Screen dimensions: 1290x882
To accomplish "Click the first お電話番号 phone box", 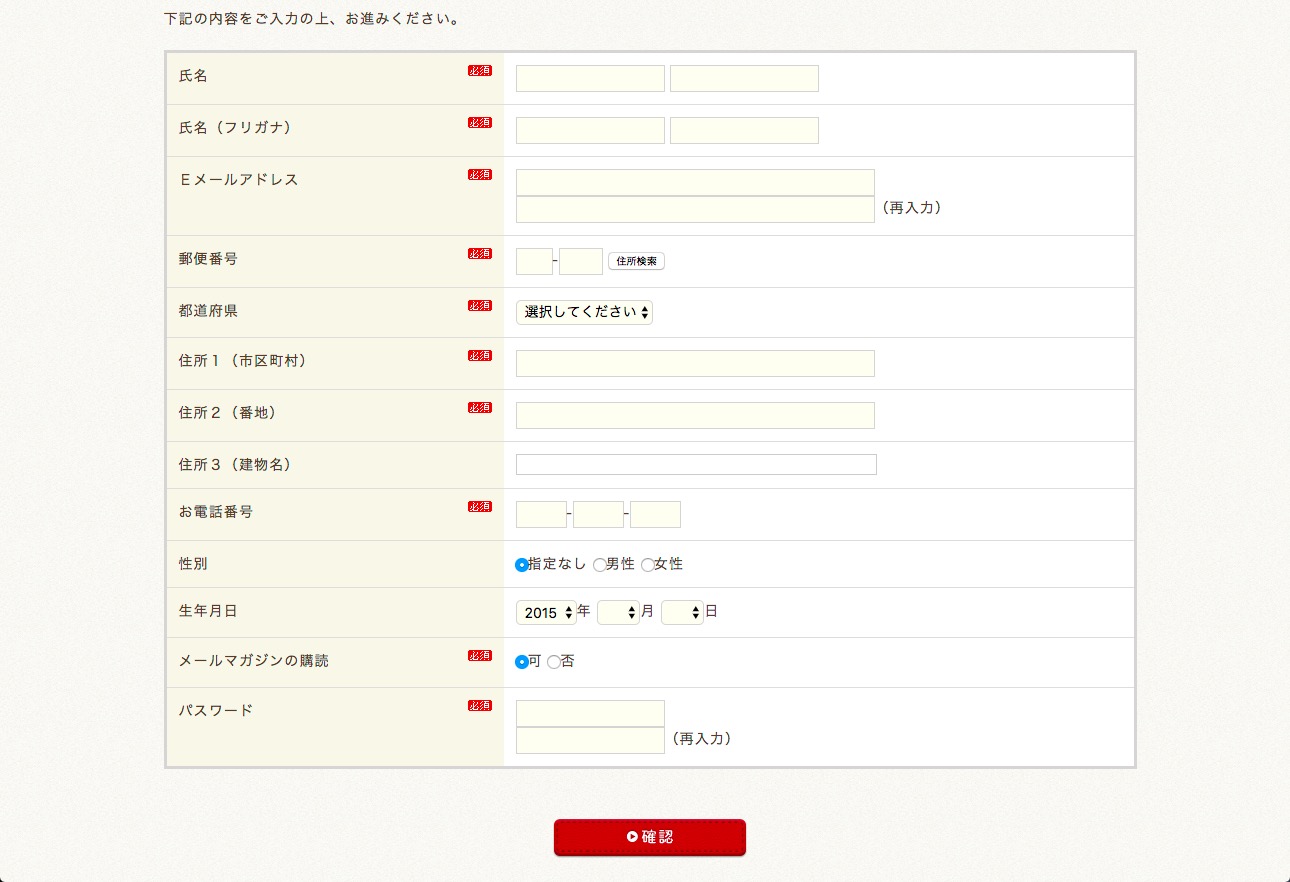I will point(541,515).
